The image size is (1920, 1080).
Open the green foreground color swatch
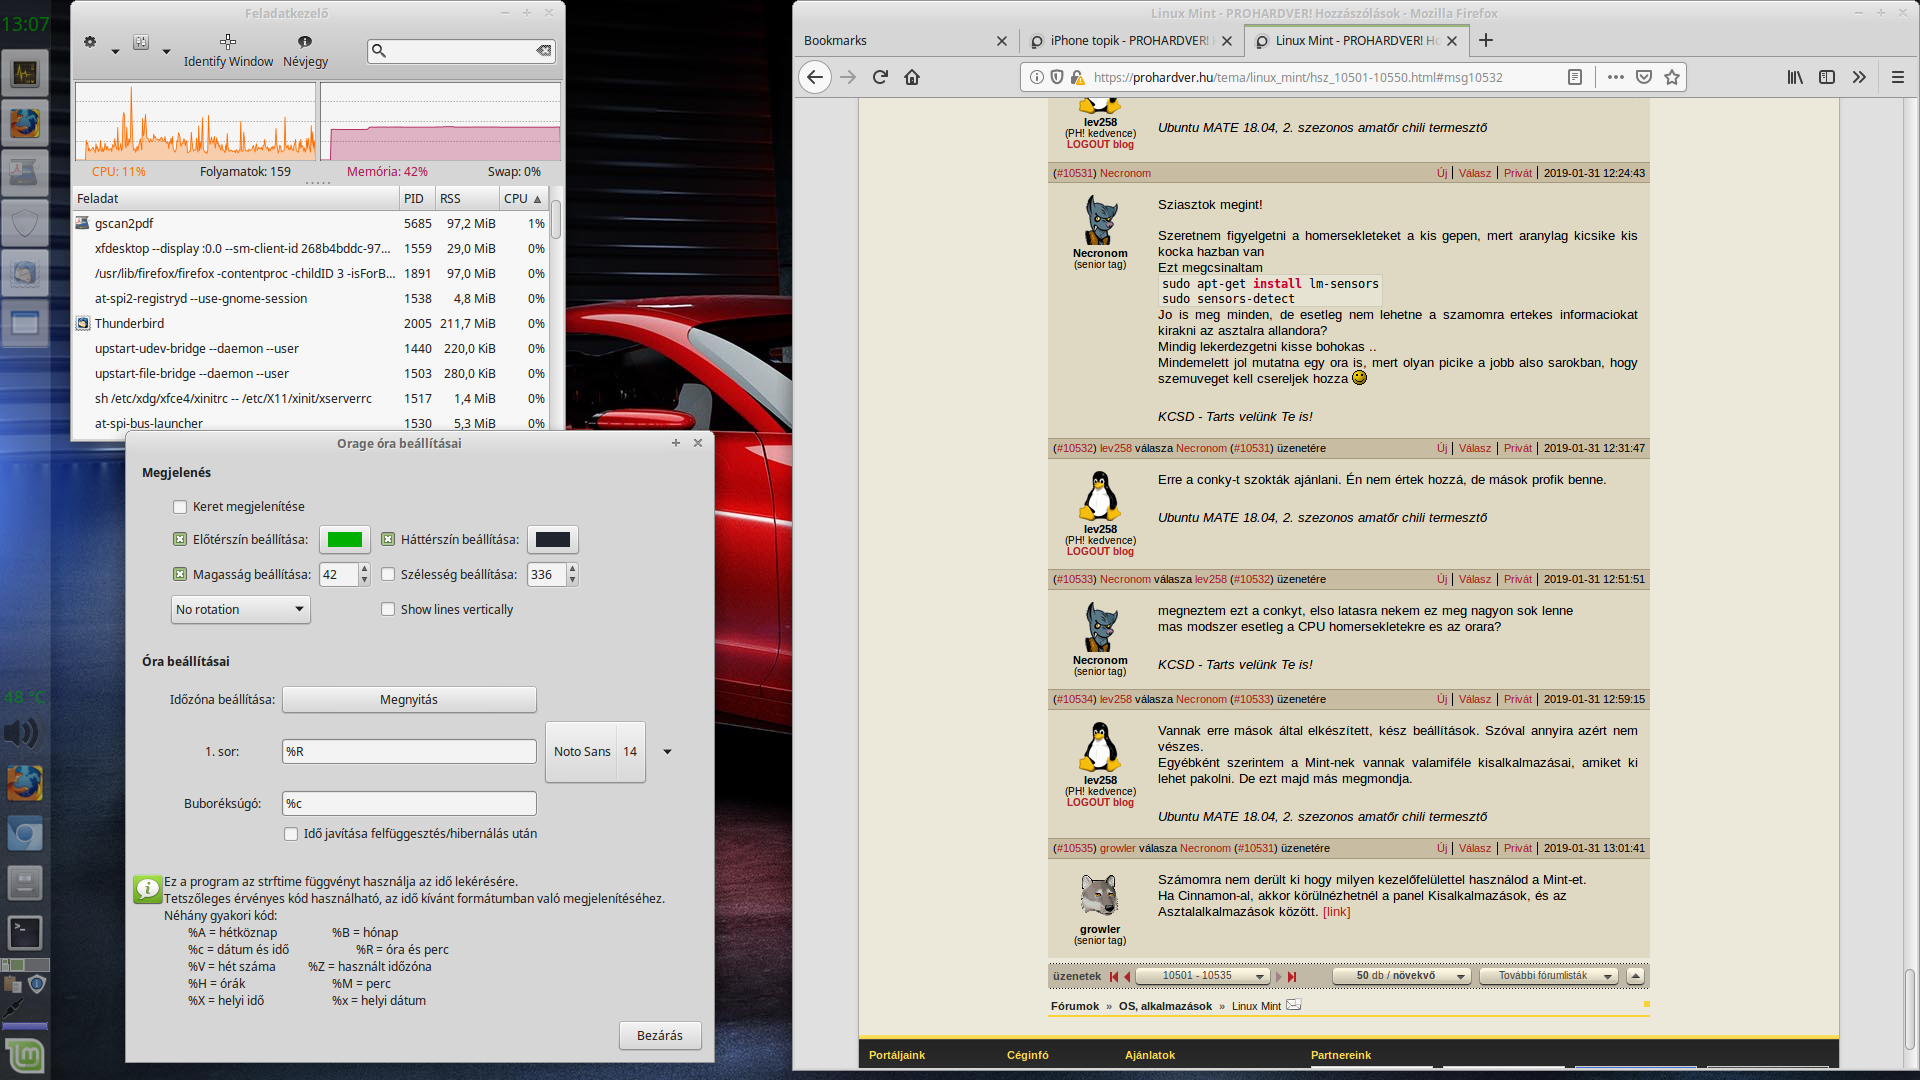(x=345, y=540)
